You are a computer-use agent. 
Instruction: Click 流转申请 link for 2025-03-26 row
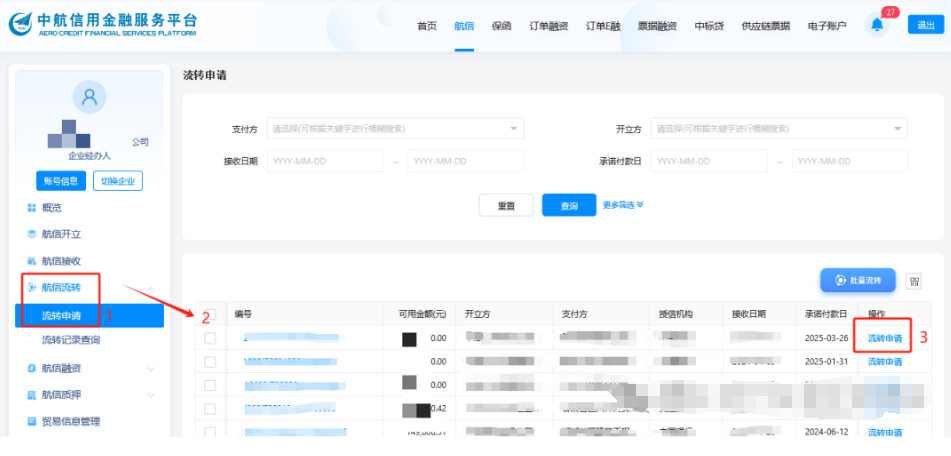point(885,338)
